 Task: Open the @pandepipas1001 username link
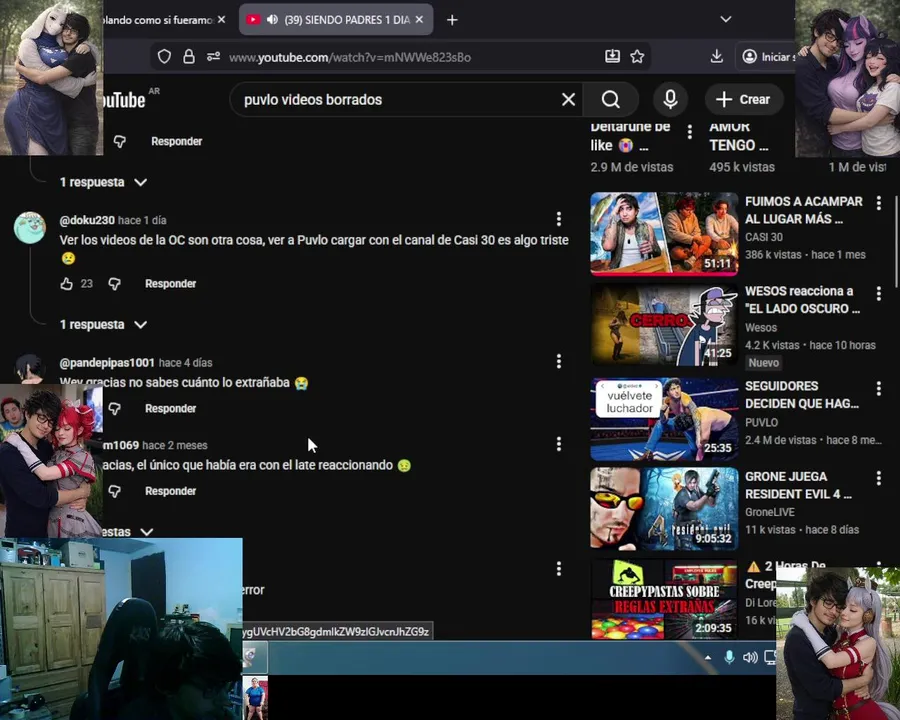(x=107, y=362)
